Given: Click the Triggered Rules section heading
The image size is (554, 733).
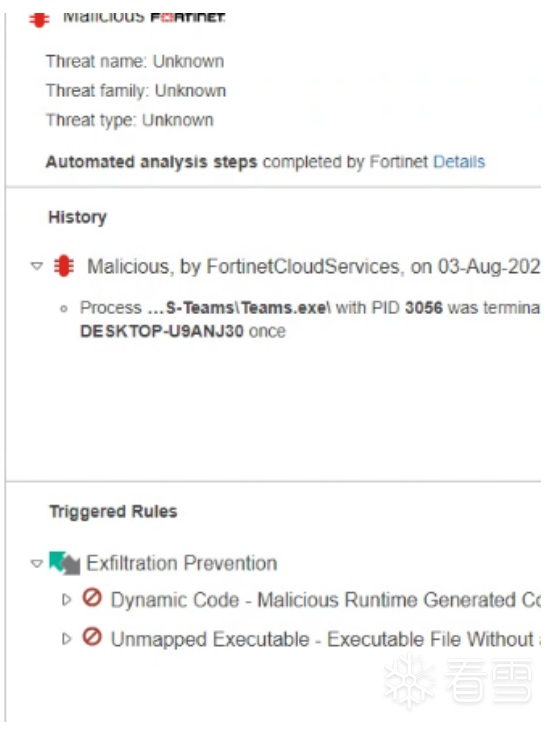Looking at the screenshot, I should 113,511.
